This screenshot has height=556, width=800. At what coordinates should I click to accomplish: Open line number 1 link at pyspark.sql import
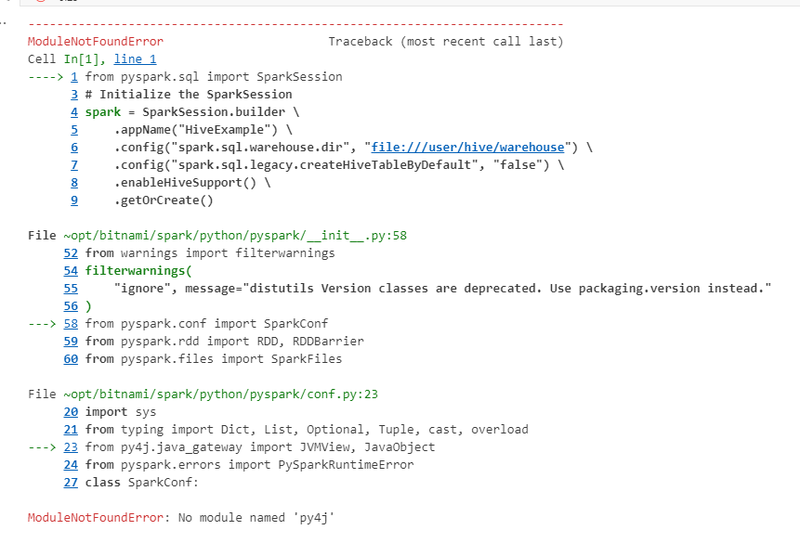(74, 77)
